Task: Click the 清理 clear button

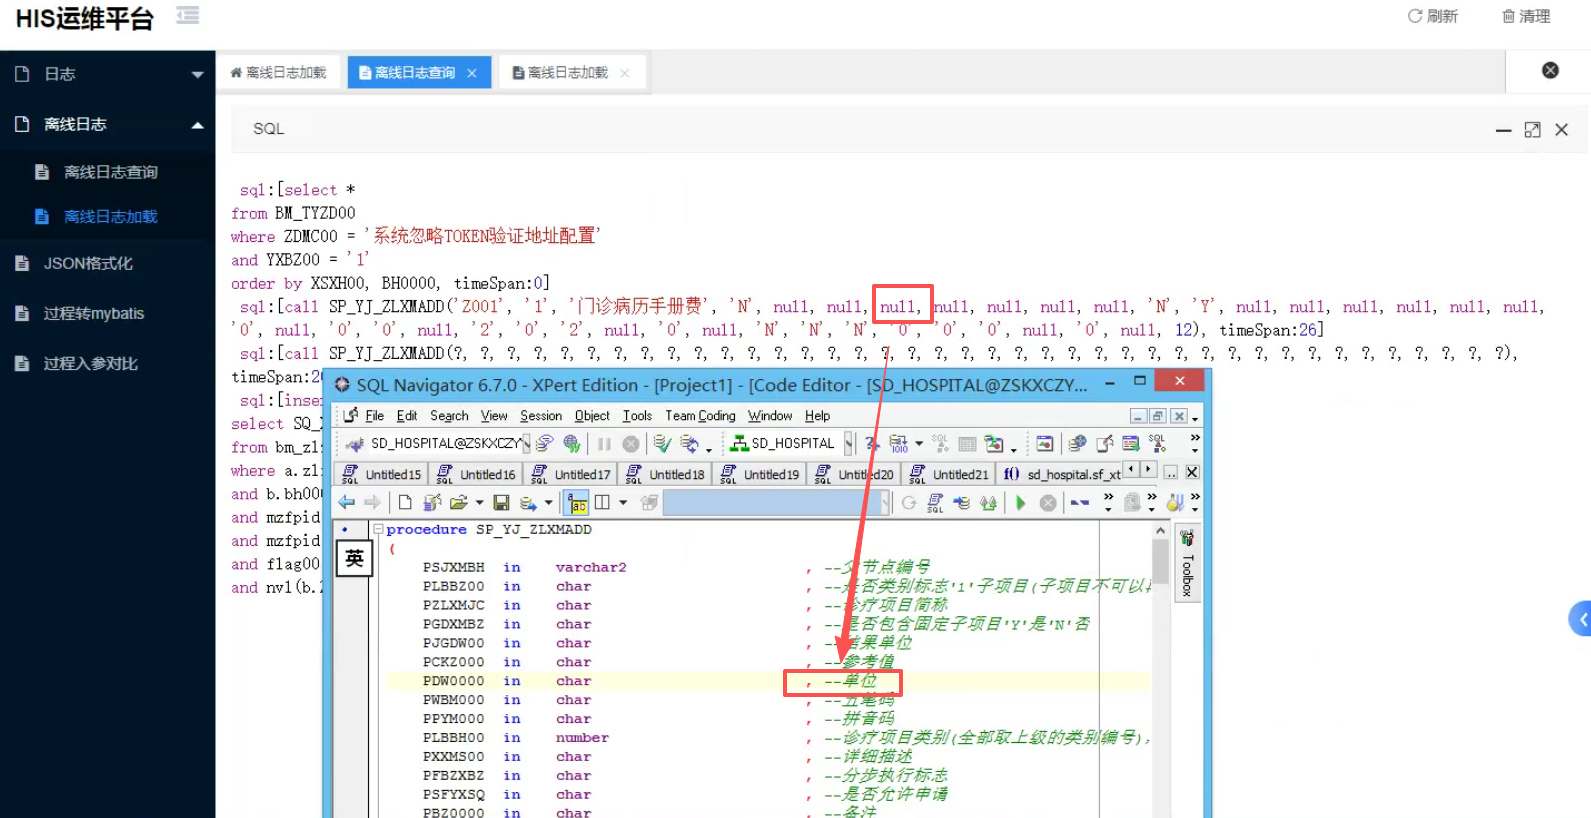Action: pos(1526,16)
